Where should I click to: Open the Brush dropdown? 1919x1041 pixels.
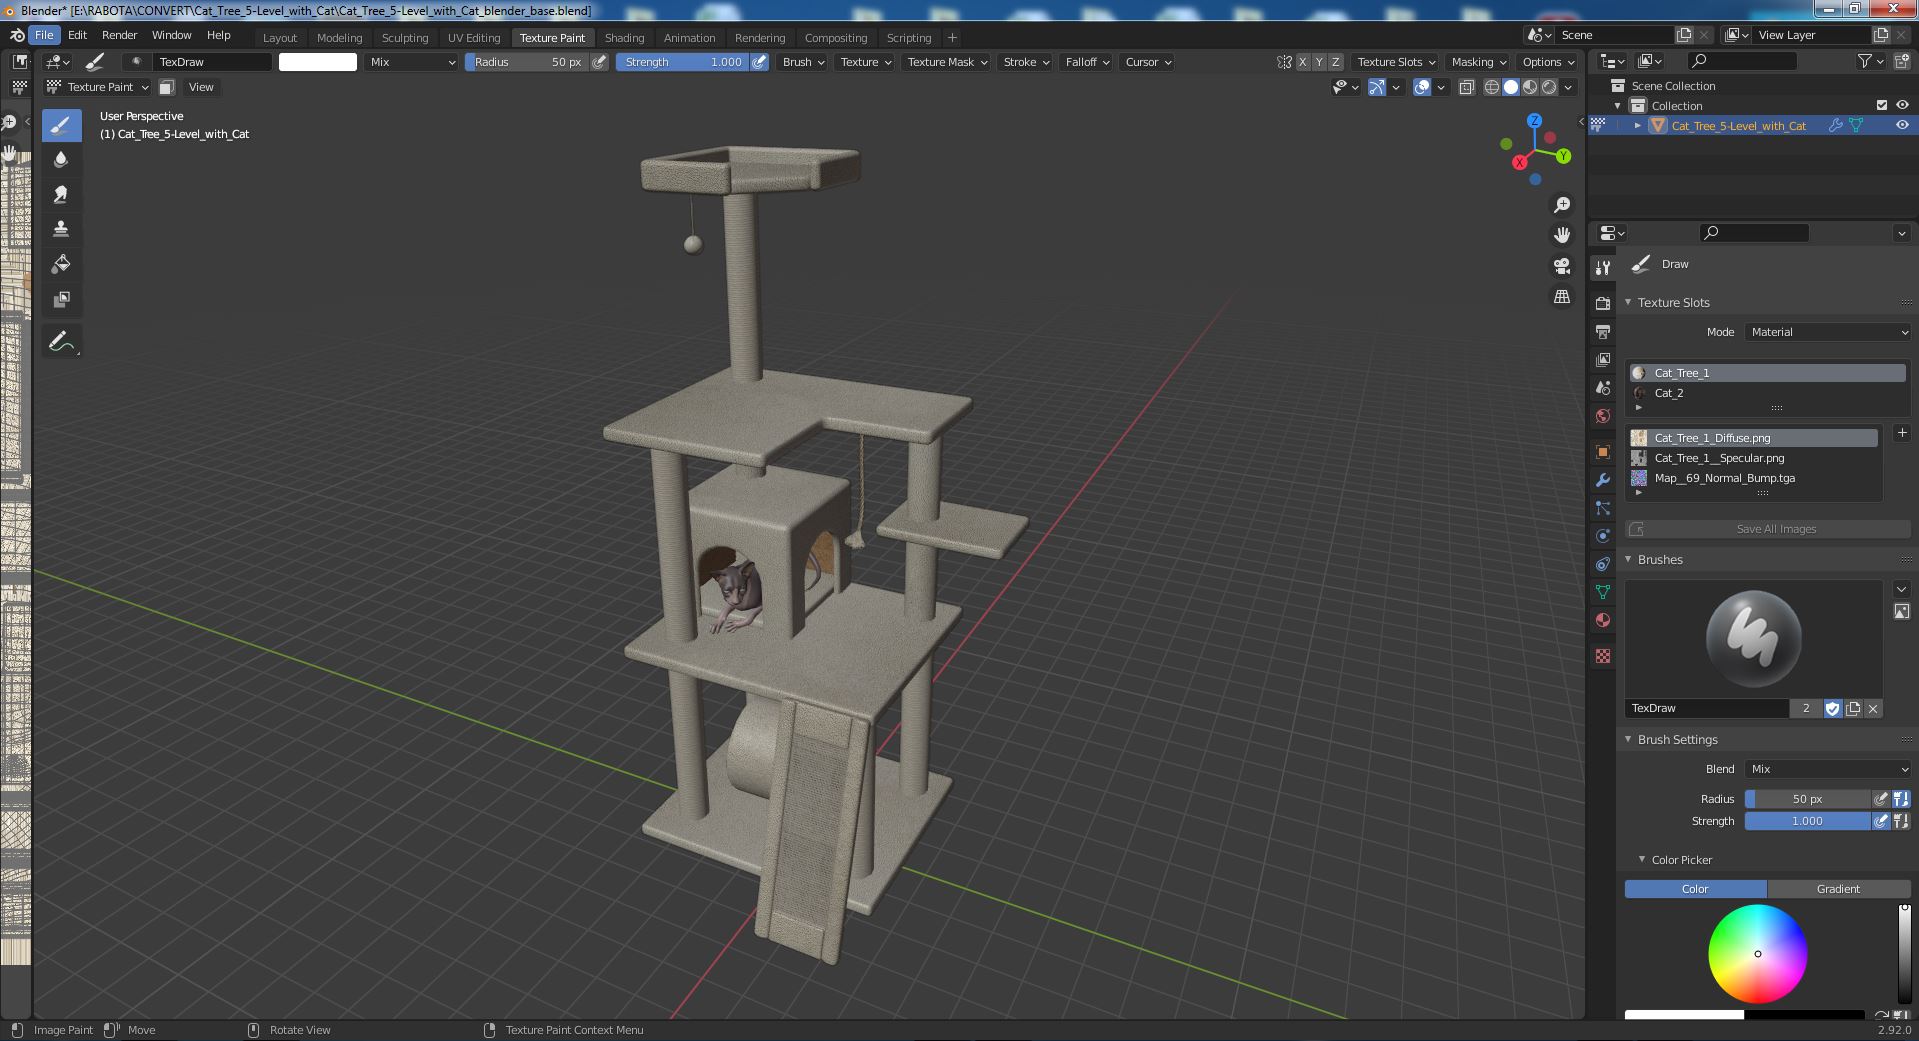click(803, 62)
